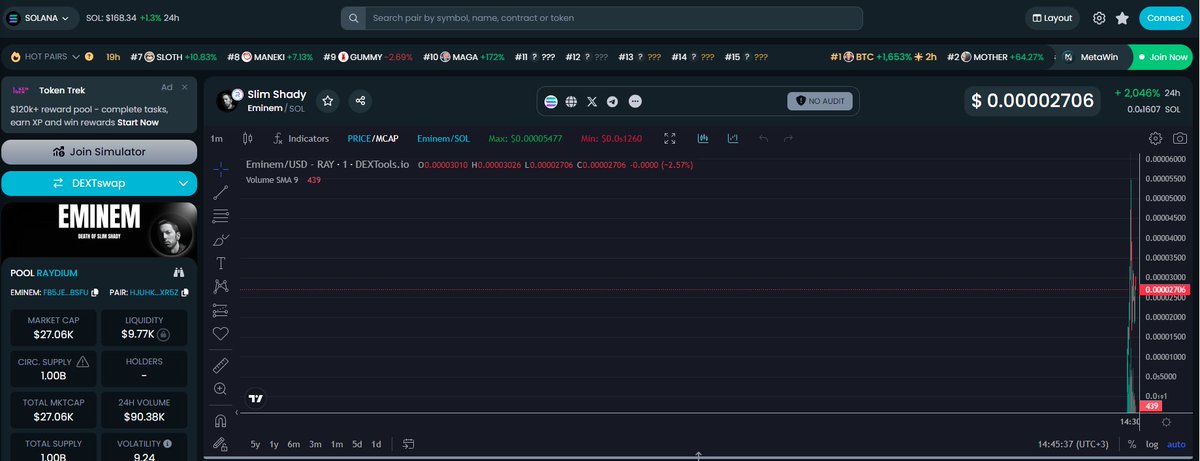Change candlestick chart style icon
Screen dimensions: 1200x461
[x=248, y=138]
